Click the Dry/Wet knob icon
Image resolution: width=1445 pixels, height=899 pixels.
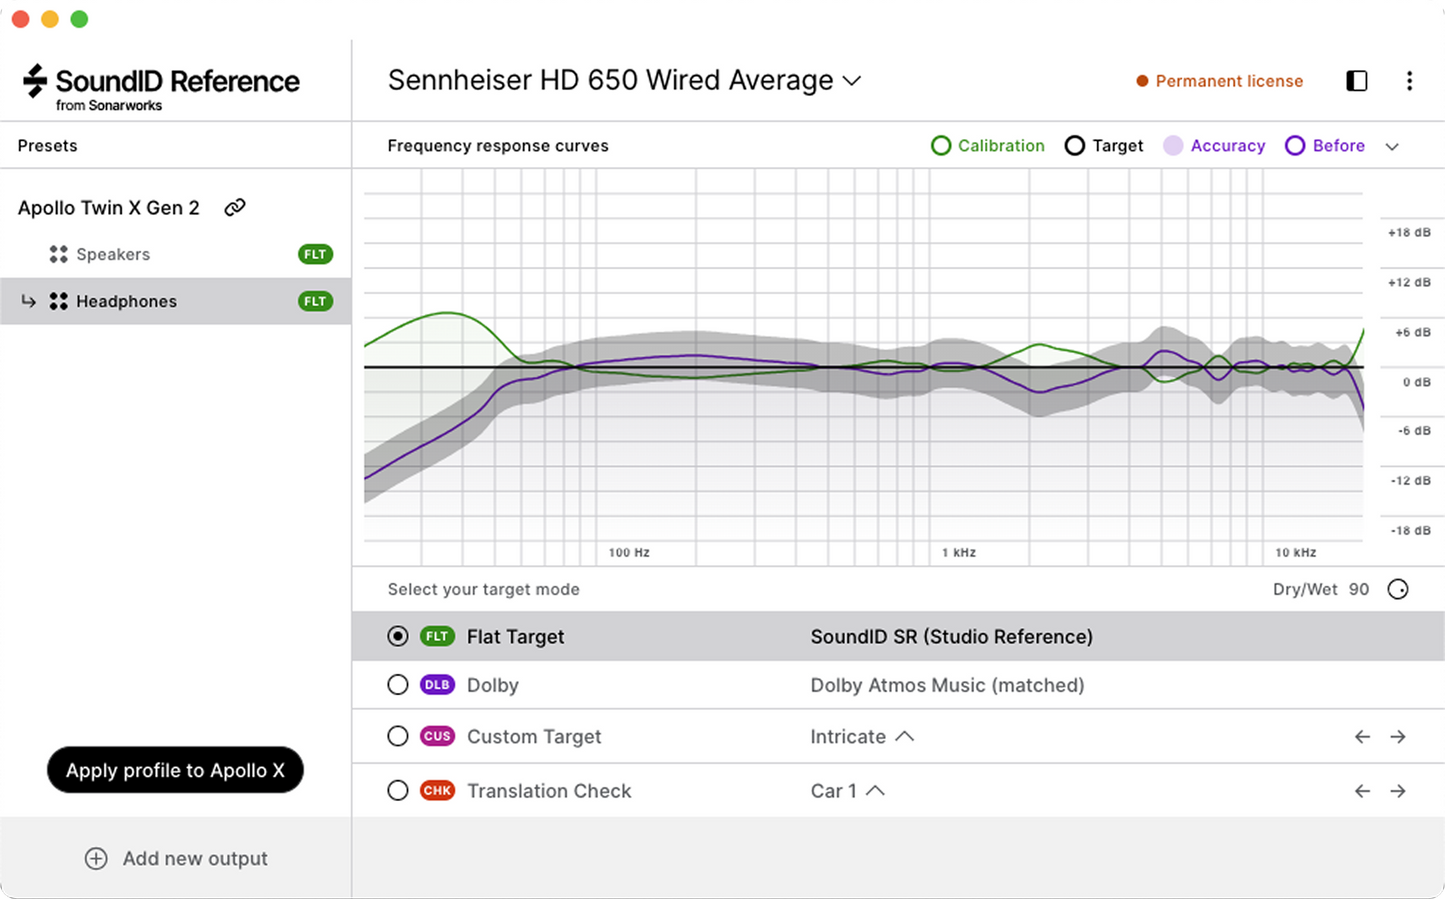1398,589
